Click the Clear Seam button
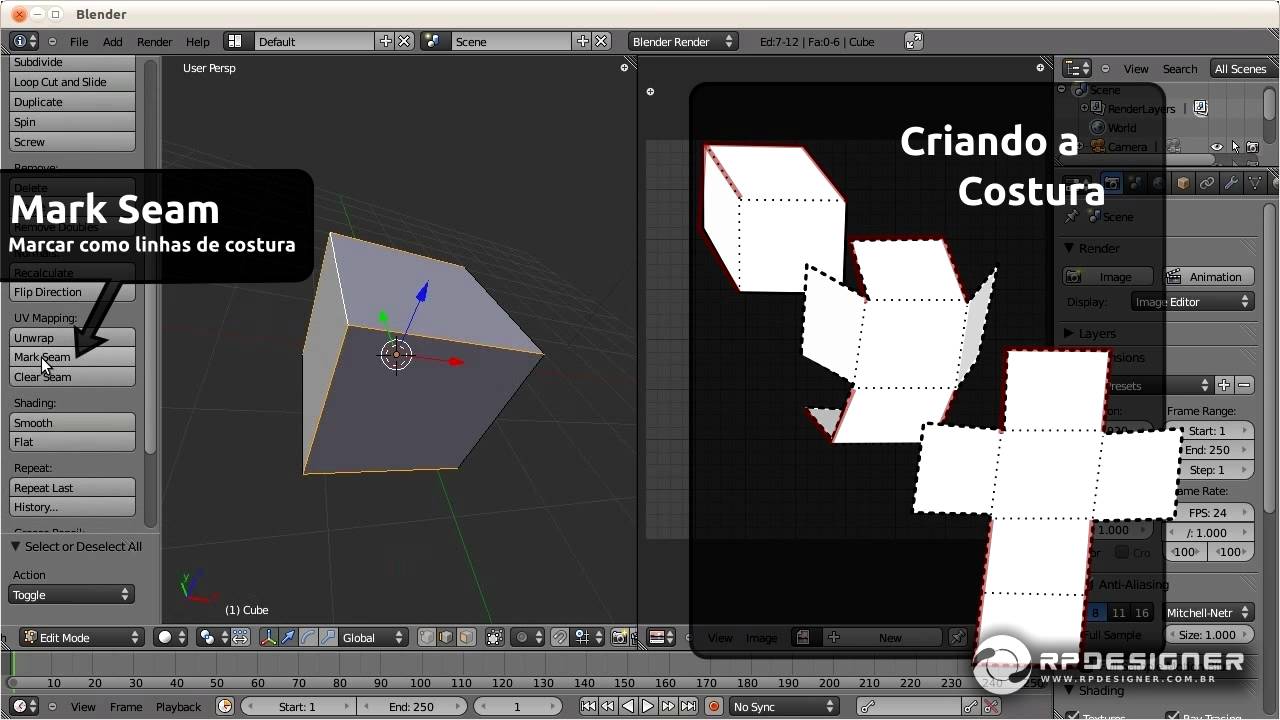Viewport: 1280px width, 720px height. click(72, 376)
